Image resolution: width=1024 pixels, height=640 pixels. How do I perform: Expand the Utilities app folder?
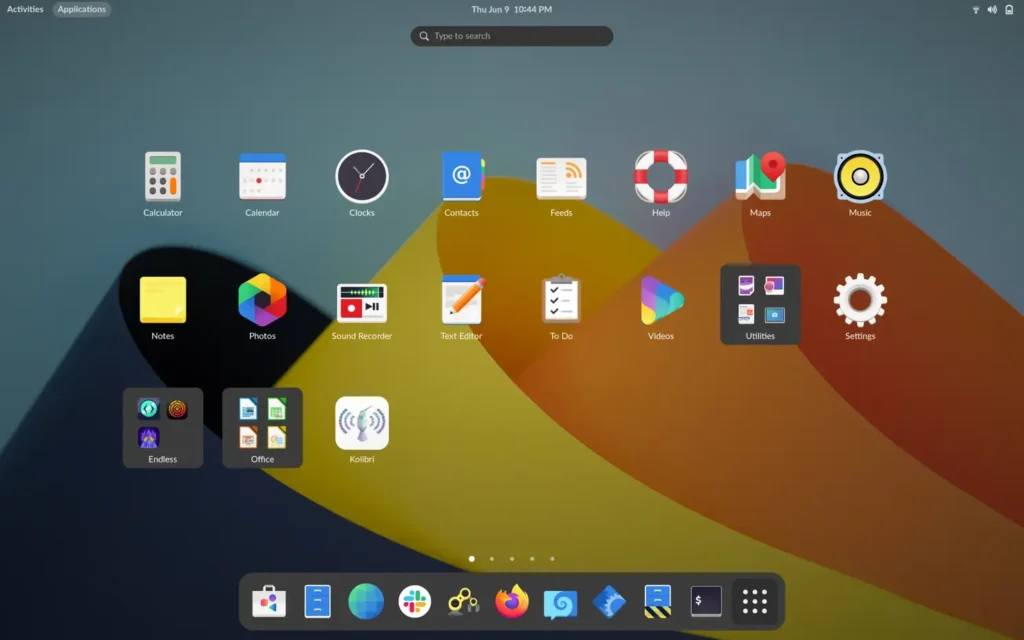point(760,304)
